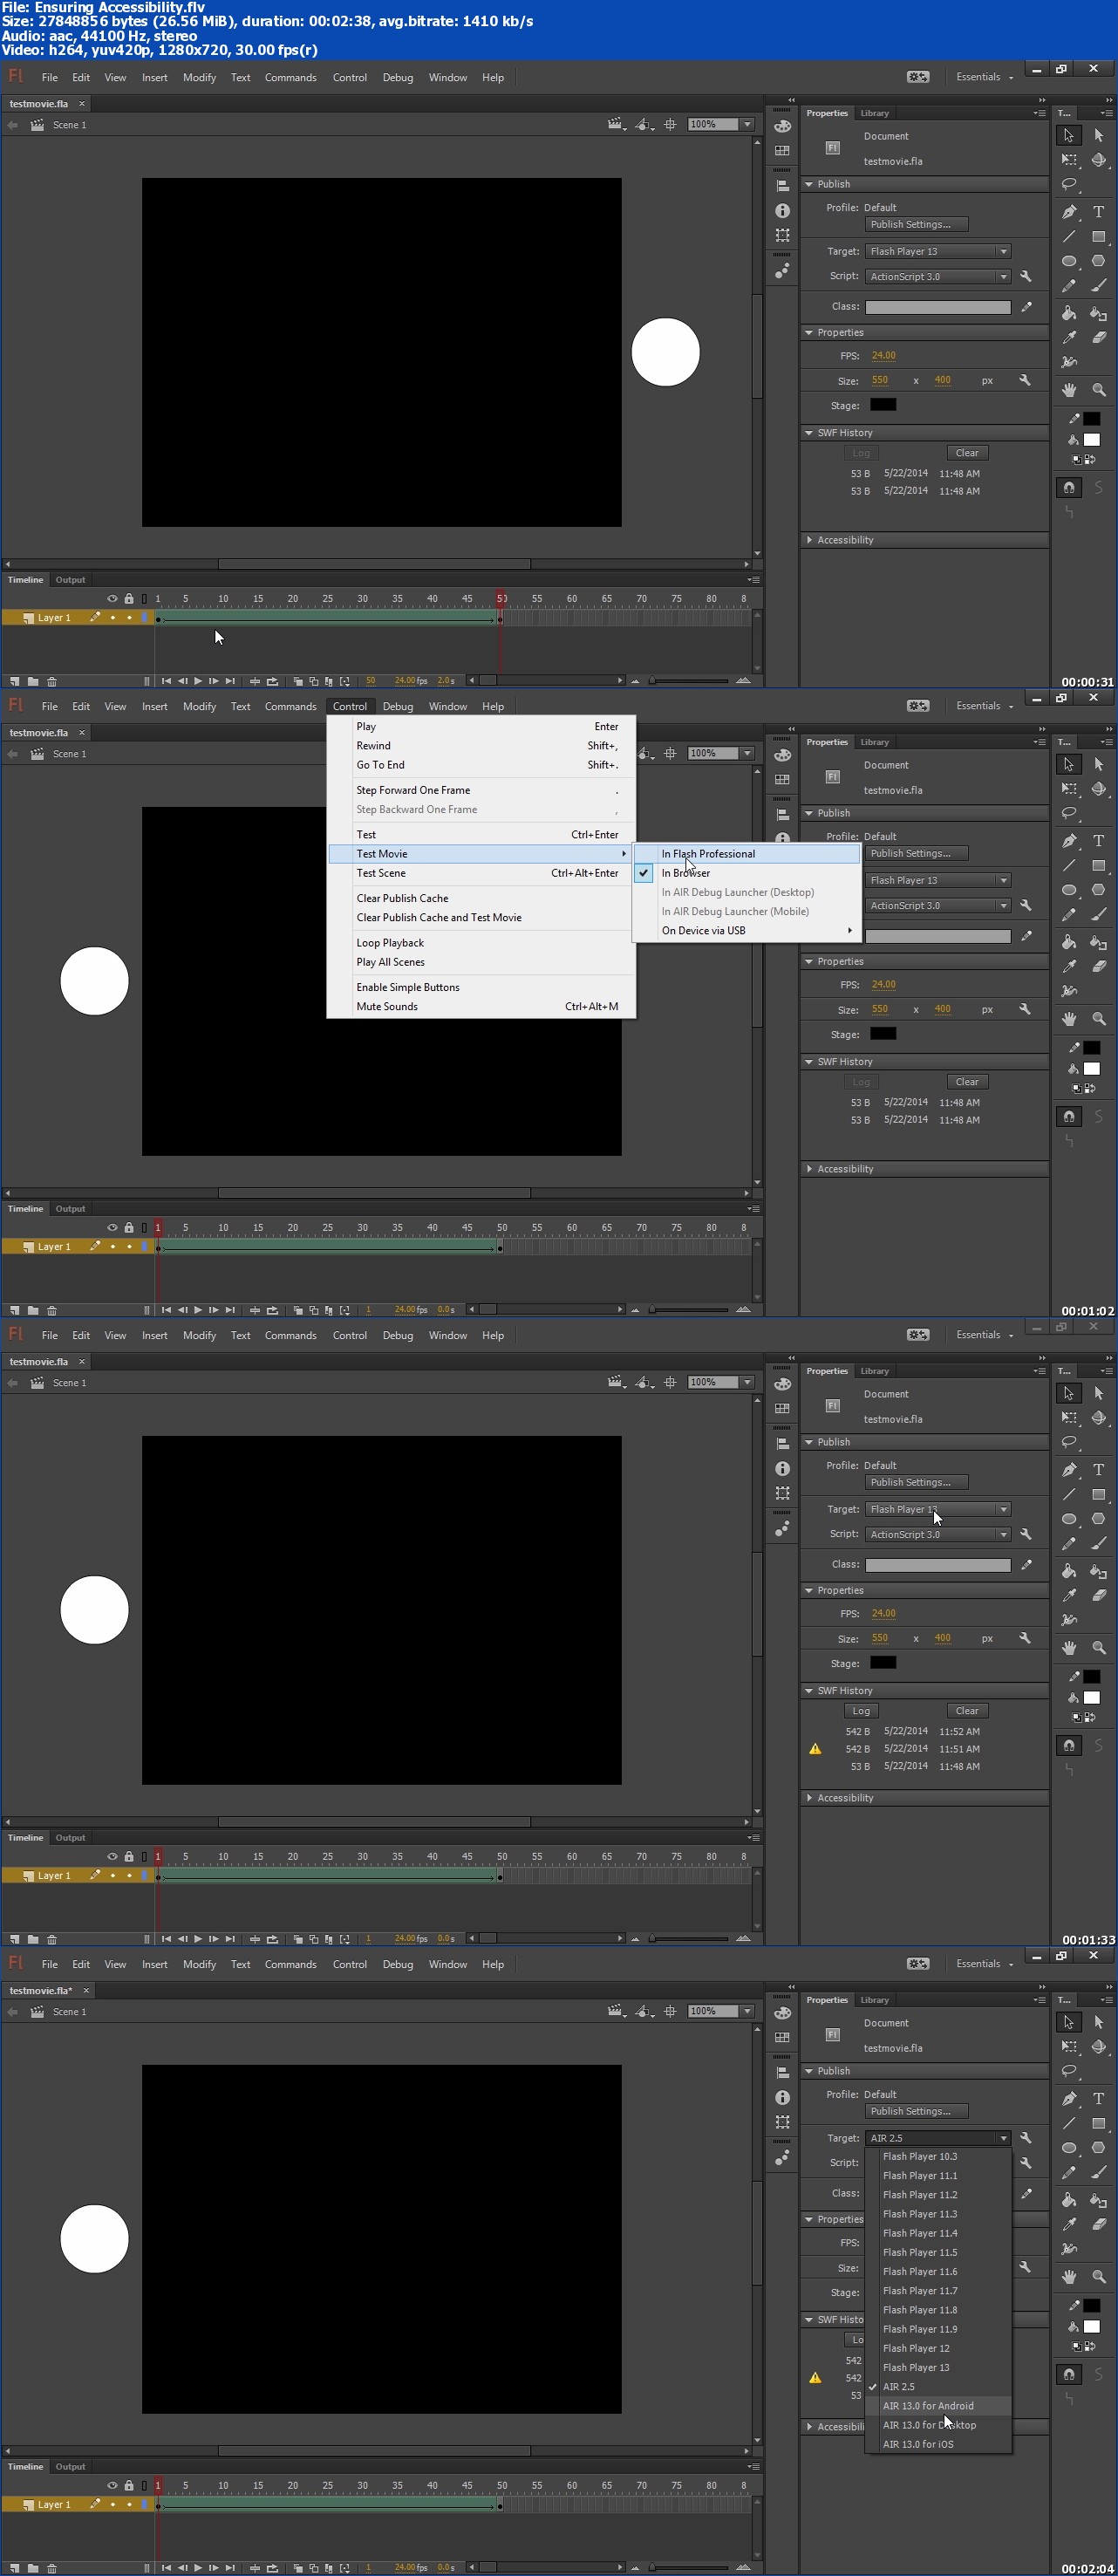
Task: Open Essentials workspace dropdown in 00:00:31 frame
Action: coord(984,77)
